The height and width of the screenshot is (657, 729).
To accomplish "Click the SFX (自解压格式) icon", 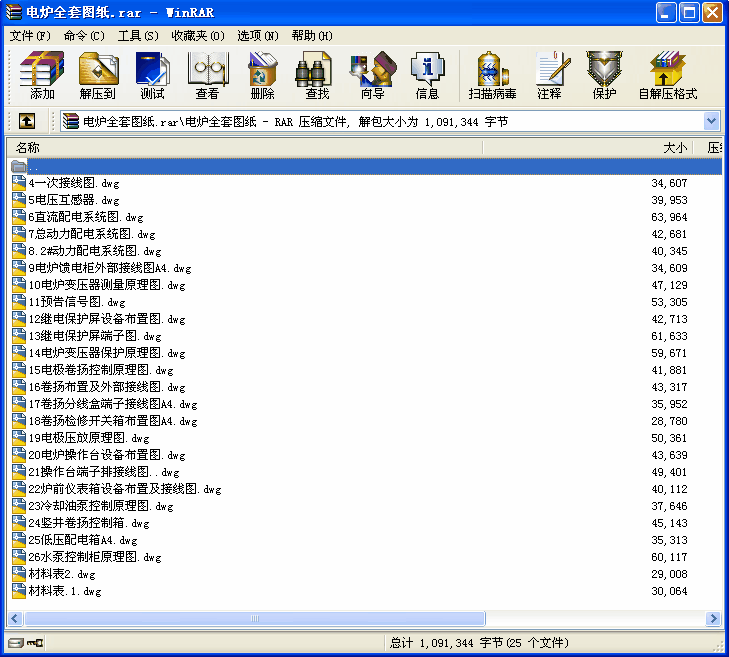I will click(668, 75).
